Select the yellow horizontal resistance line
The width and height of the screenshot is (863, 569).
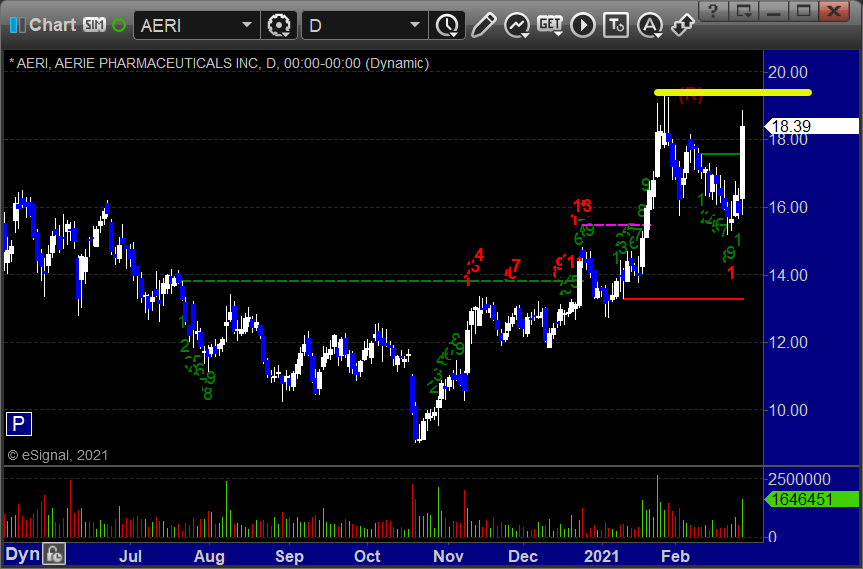coord(733,92)
